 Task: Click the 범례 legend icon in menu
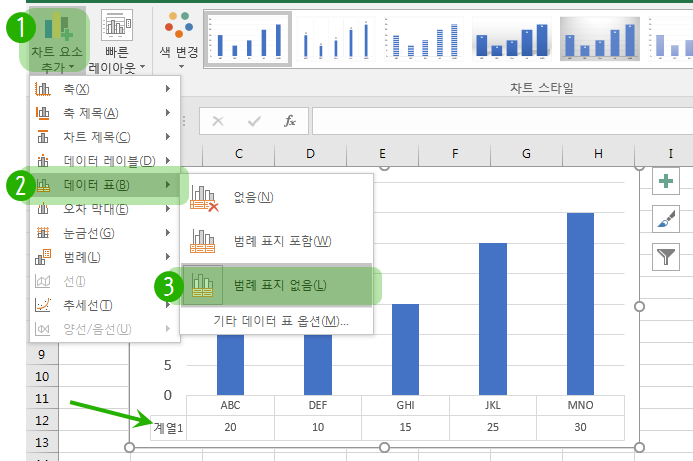tap(43, 257)
